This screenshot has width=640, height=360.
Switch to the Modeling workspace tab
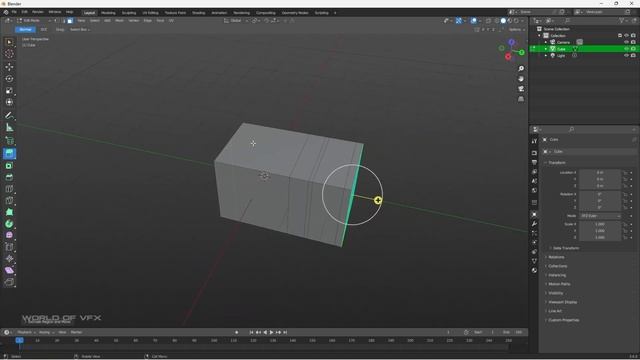tap(108, 13)
